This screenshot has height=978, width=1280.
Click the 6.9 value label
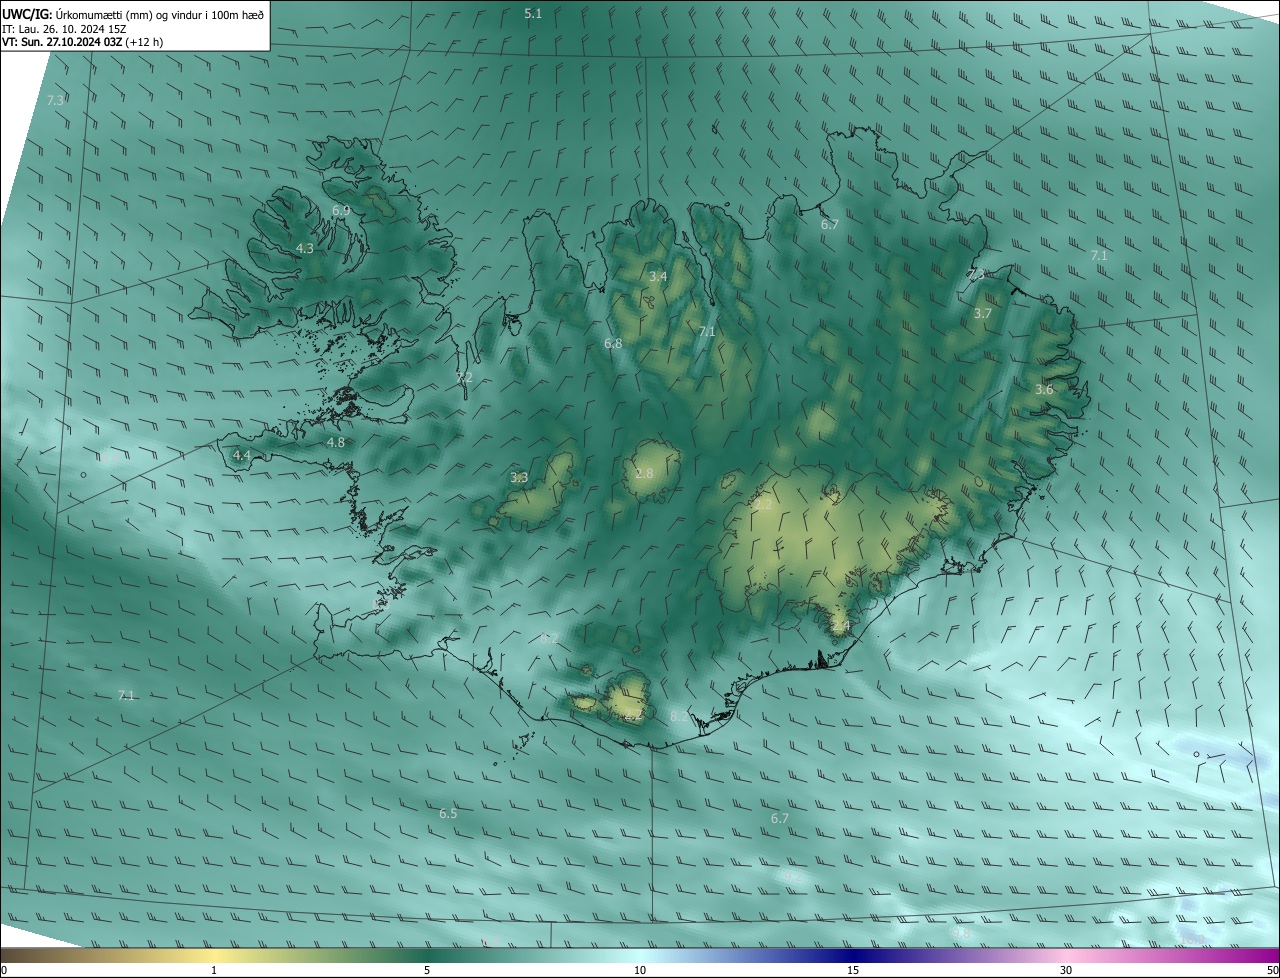(x=341, y=211)
